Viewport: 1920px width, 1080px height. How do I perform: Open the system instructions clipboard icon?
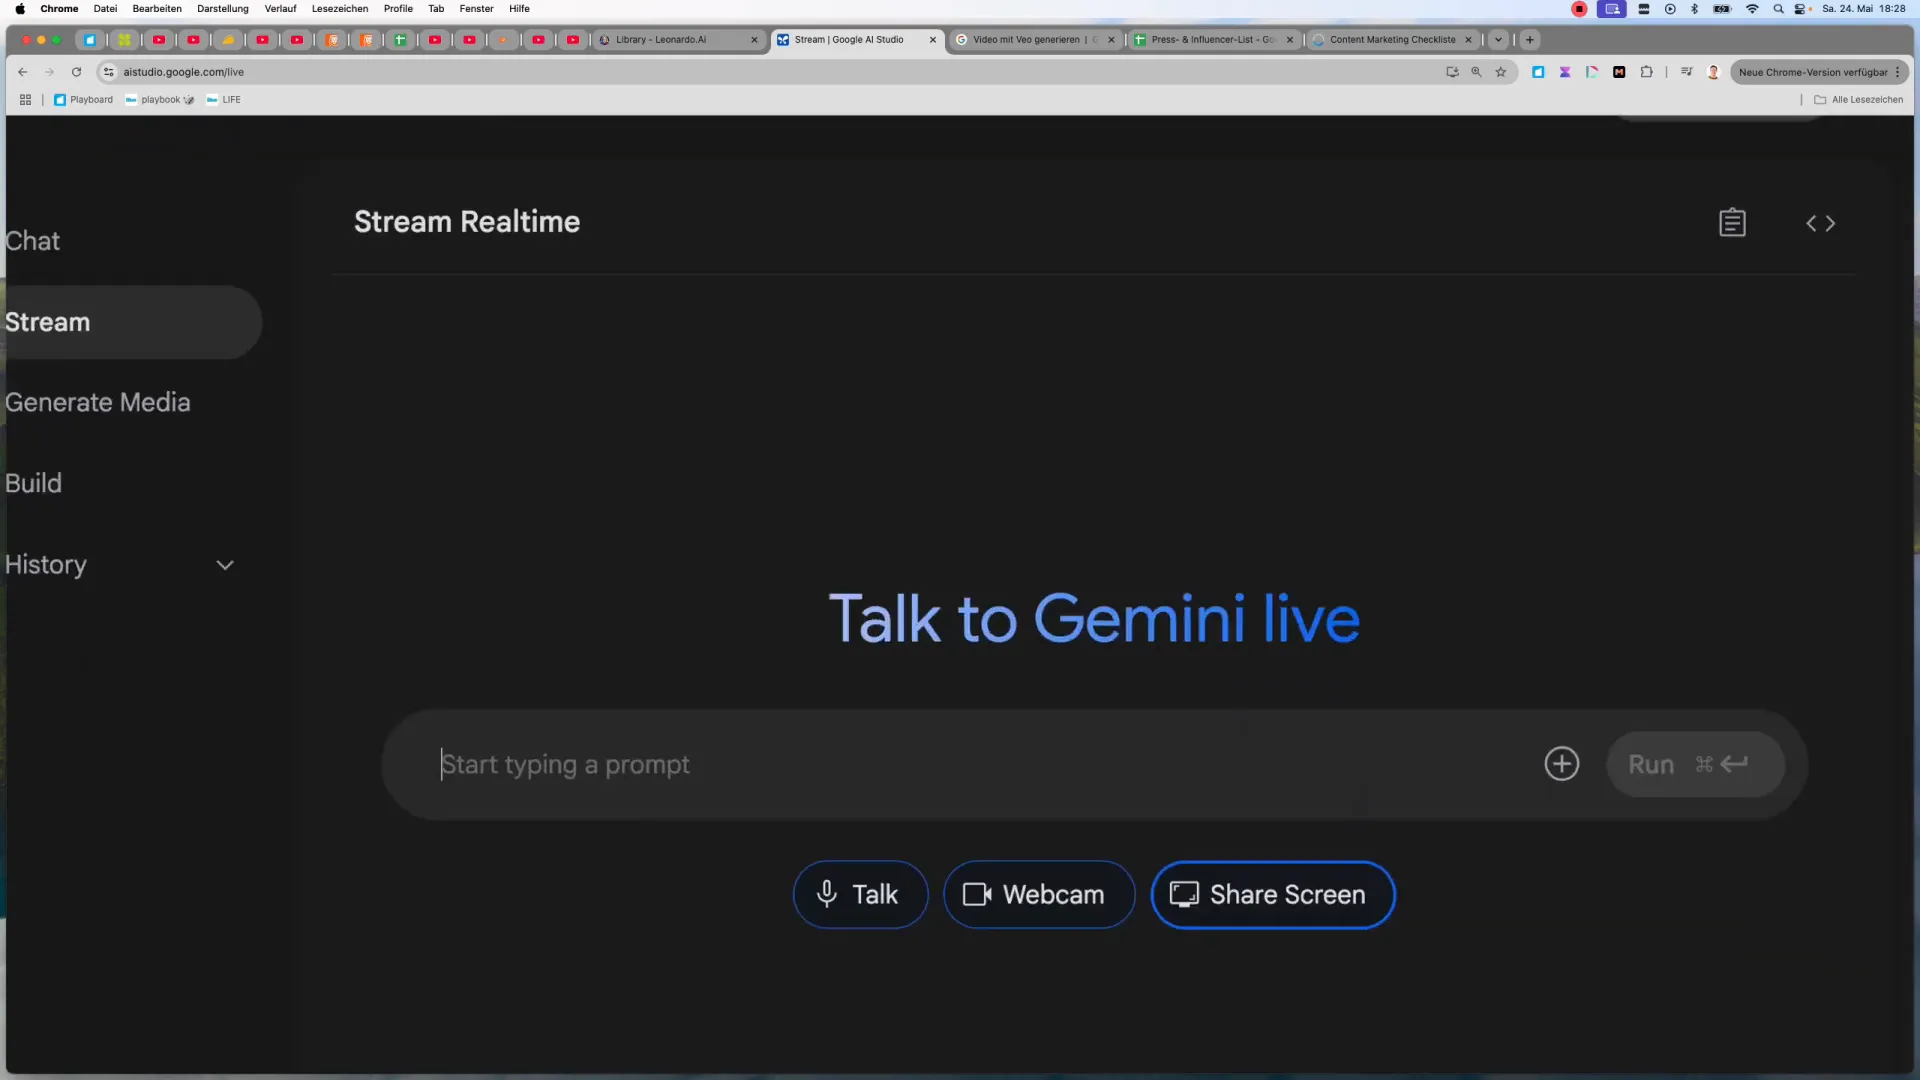(x=1732, y=222)
